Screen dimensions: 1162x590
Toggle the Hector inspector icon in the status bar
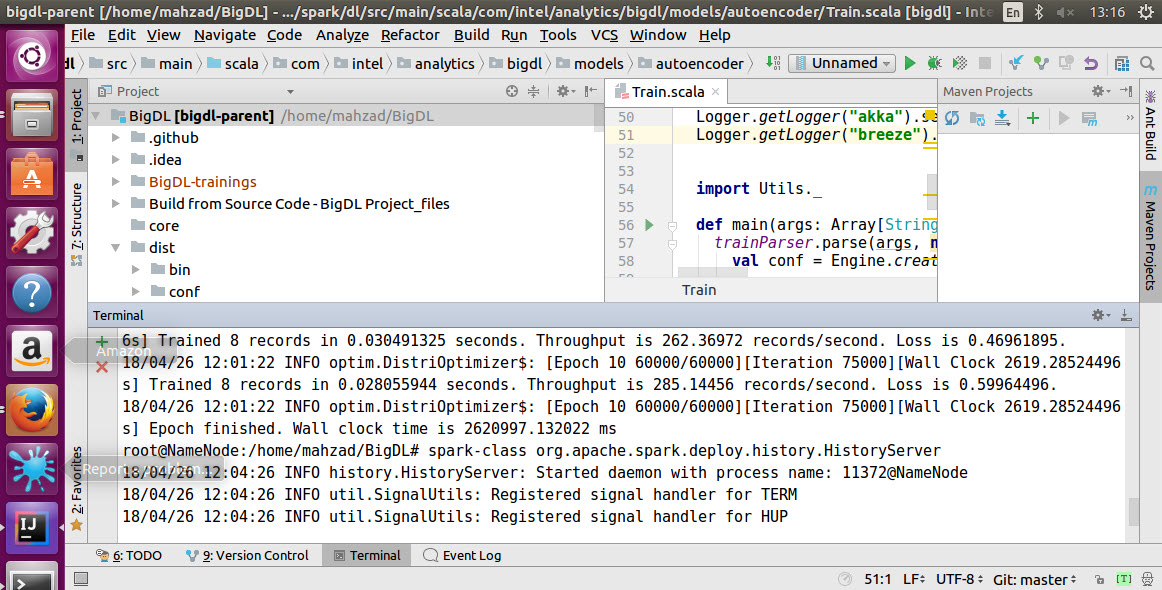(1147, 579)
